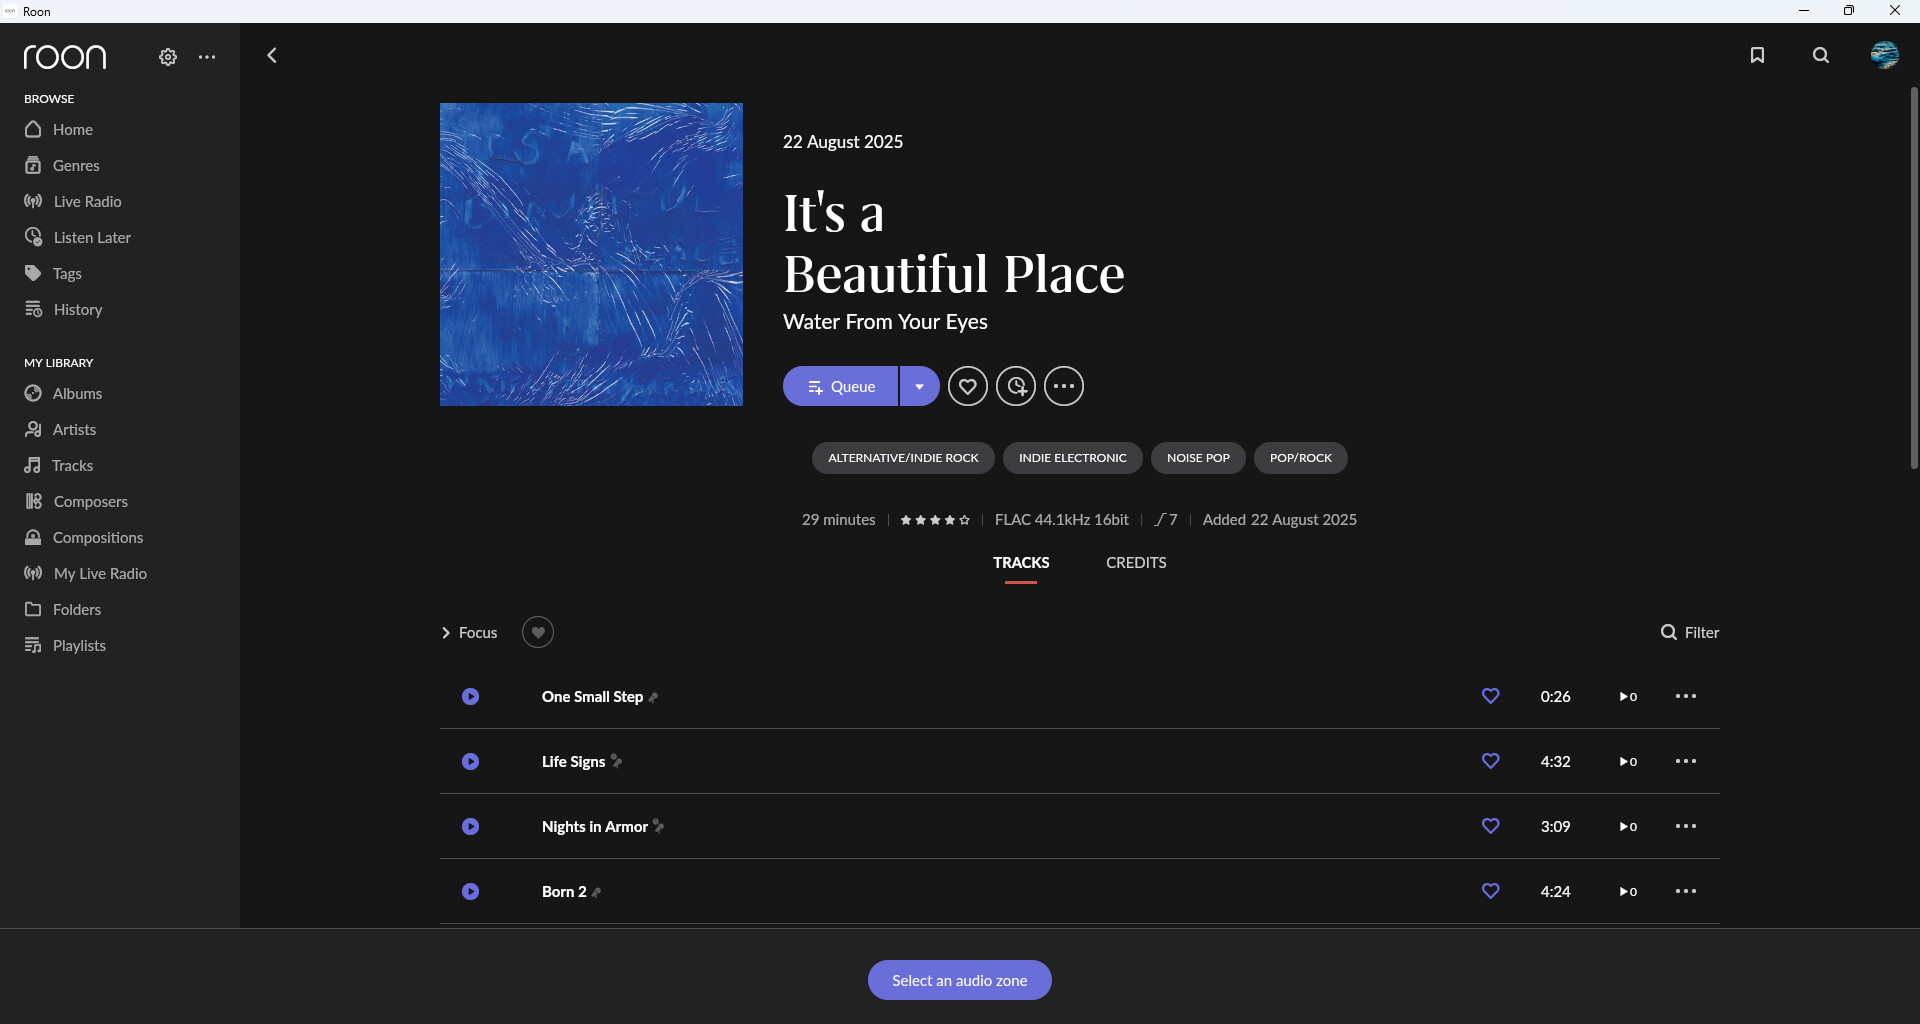Click the user profile avatar
The height and width of the screenshot is (1024, 1920).
point(1884,55)
